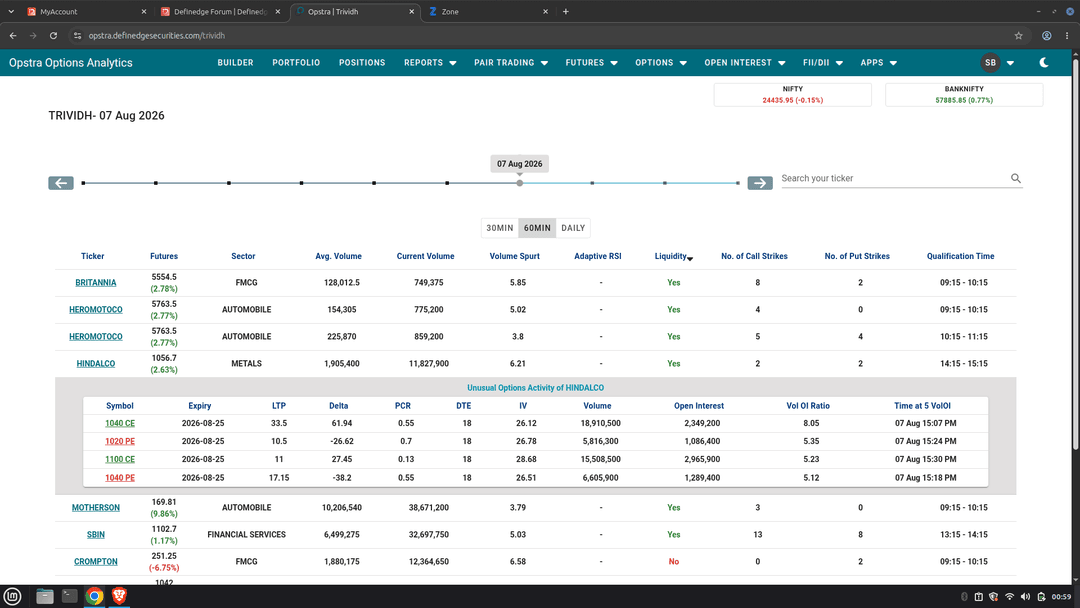Open BRITANNIA ticker link
Screen dimensions: 1080x608
pyautogui.click(x=96, y=283)
